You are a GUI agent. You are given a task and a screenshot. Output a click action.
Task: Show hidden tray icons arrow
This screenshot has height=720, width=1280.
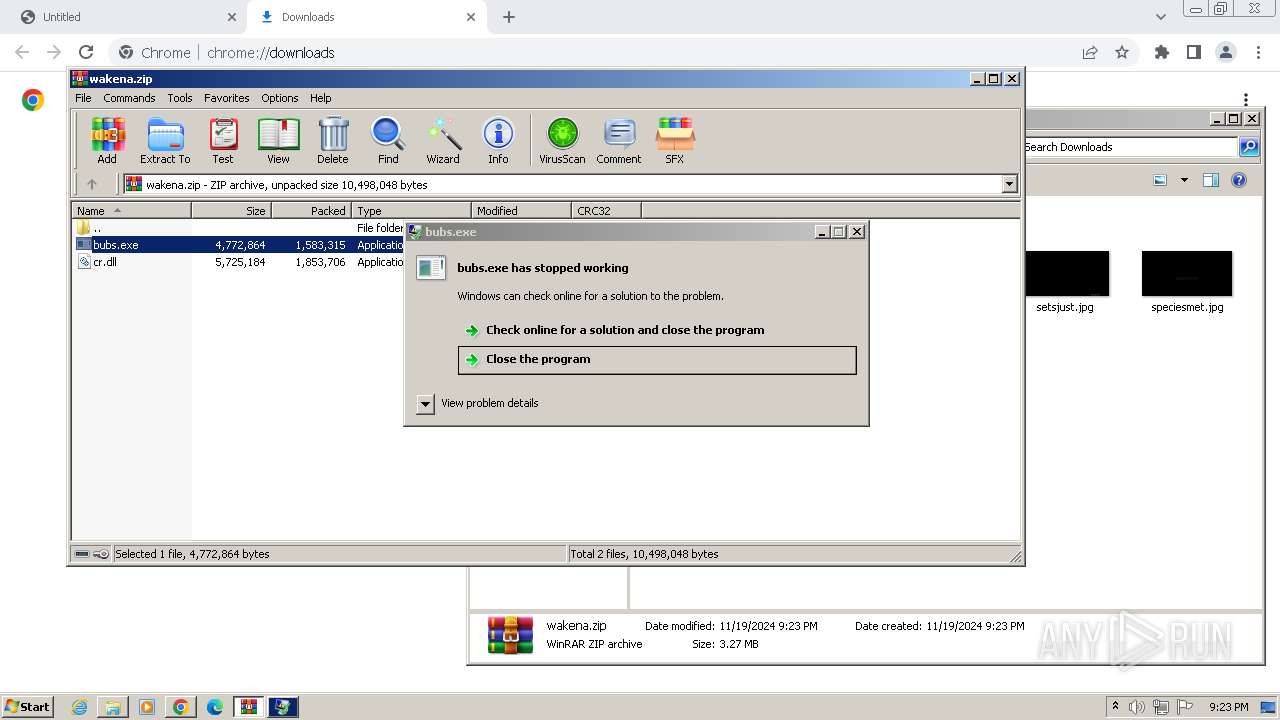click(x=1116, y=707)
